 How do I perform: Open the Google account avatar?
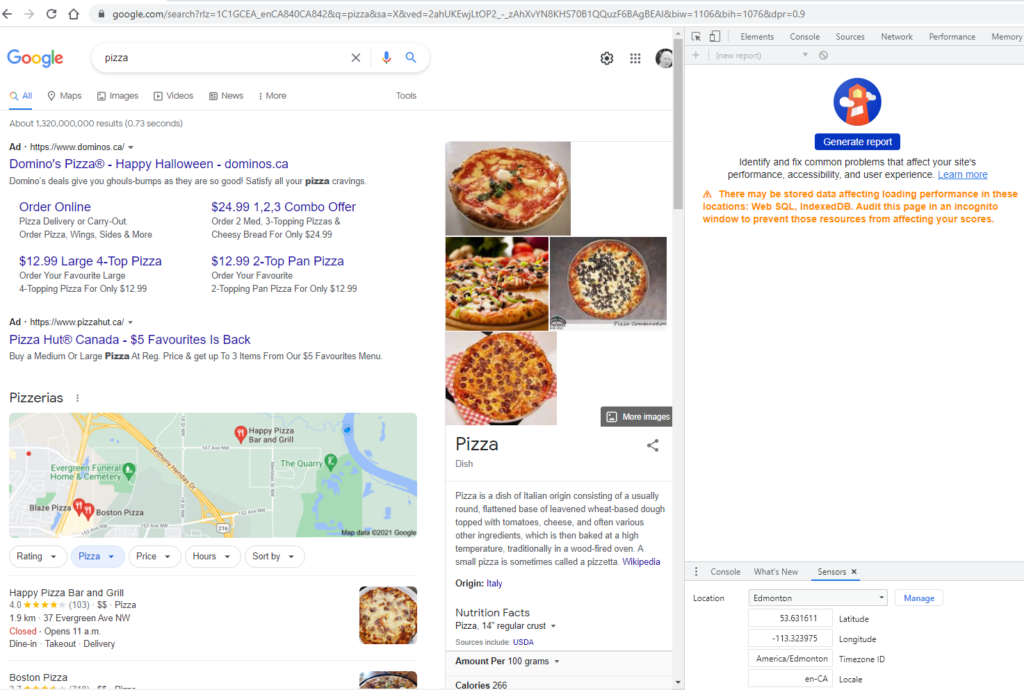click(664, 58)
